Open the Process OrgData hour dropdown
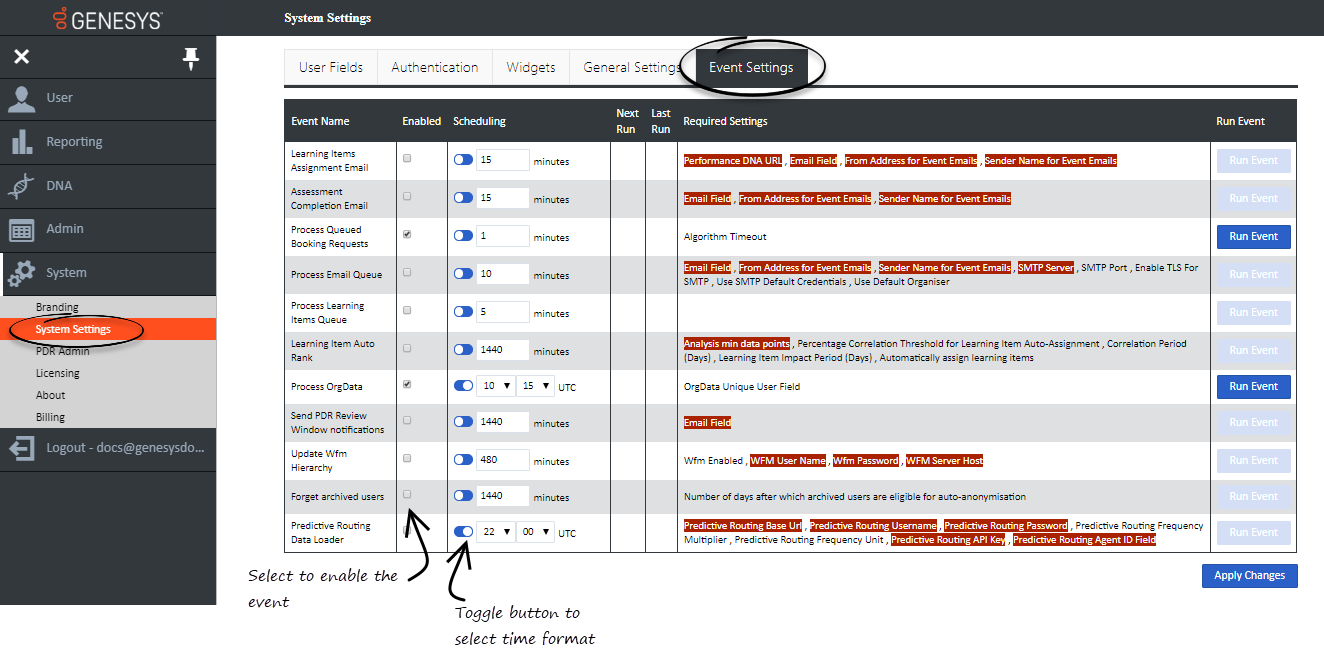The height and width of the screenshot is (663, 1324). (x=495, y=386)
